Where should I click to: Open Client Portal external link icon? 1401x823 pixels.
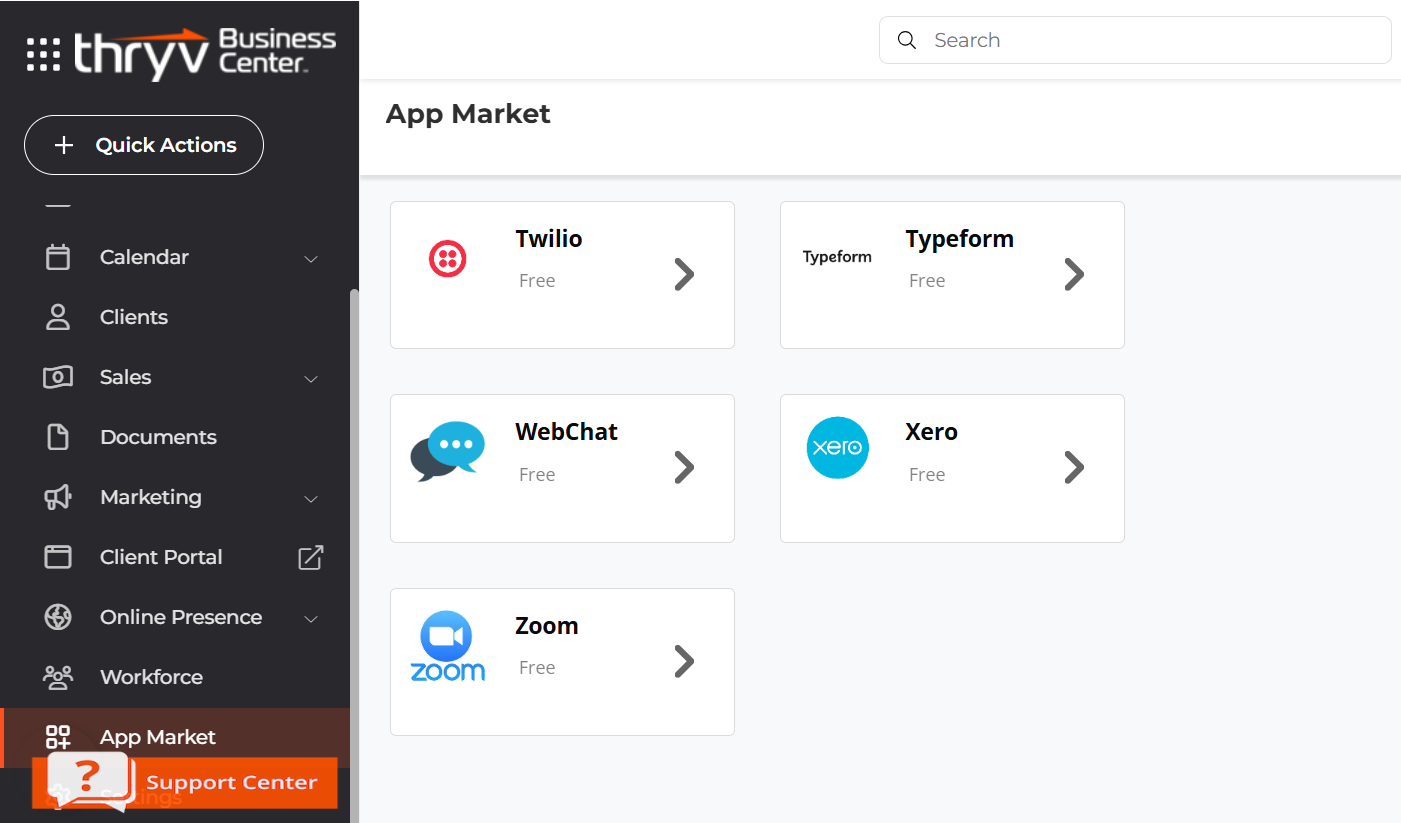click(x=311, y=557)
